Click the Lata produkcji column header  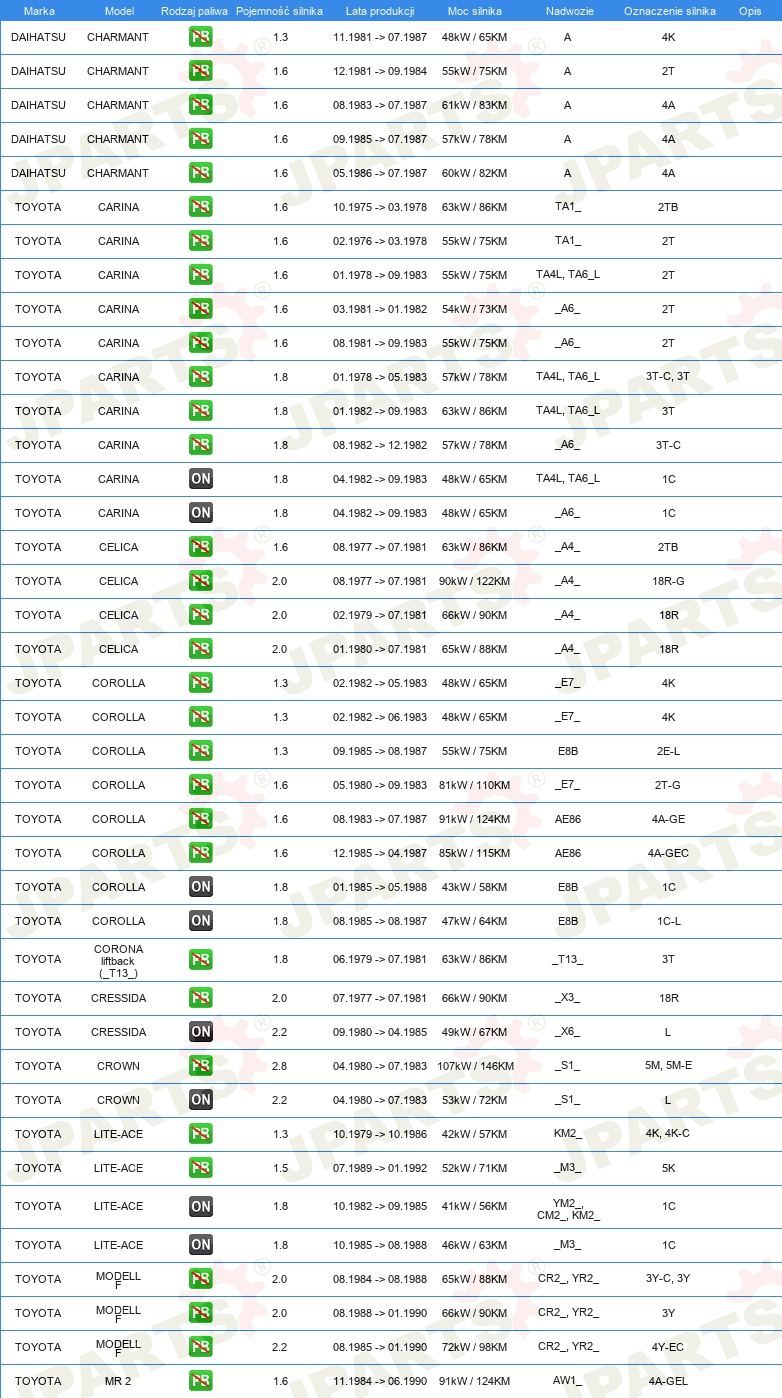pyautogui.click(x=380, y=11)
